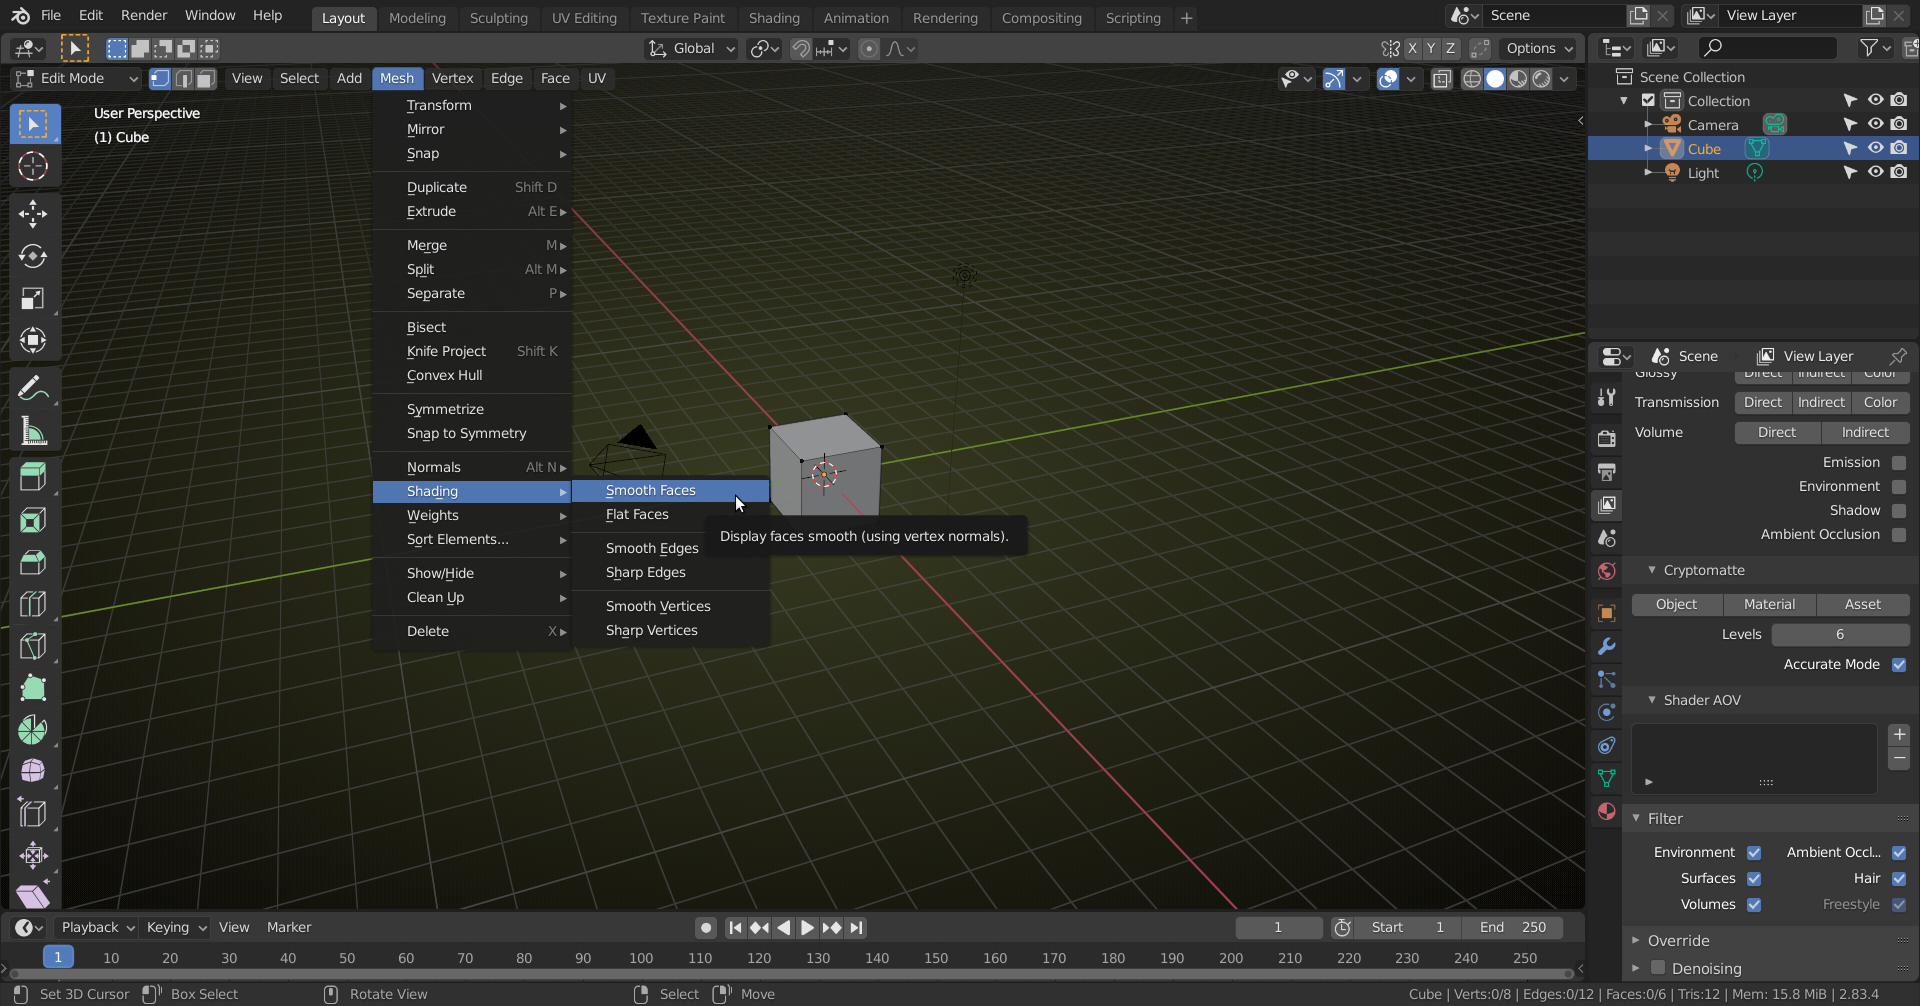Uncheck the Hair filter checkbox
Image resolution: width=1920 pixels, height=1006 pixels.
1899,879
